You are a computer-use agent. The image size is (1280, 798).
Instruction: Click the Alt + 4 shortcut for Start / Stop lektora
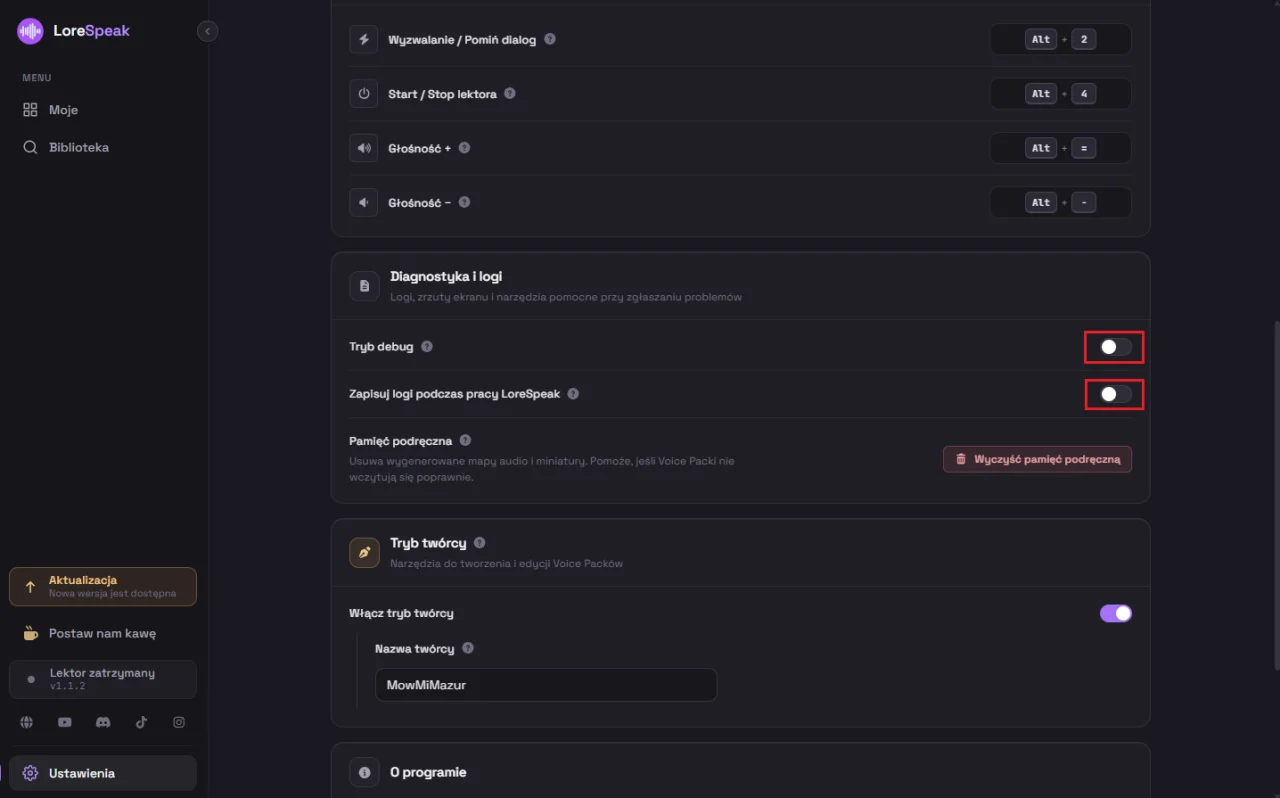1060,94
